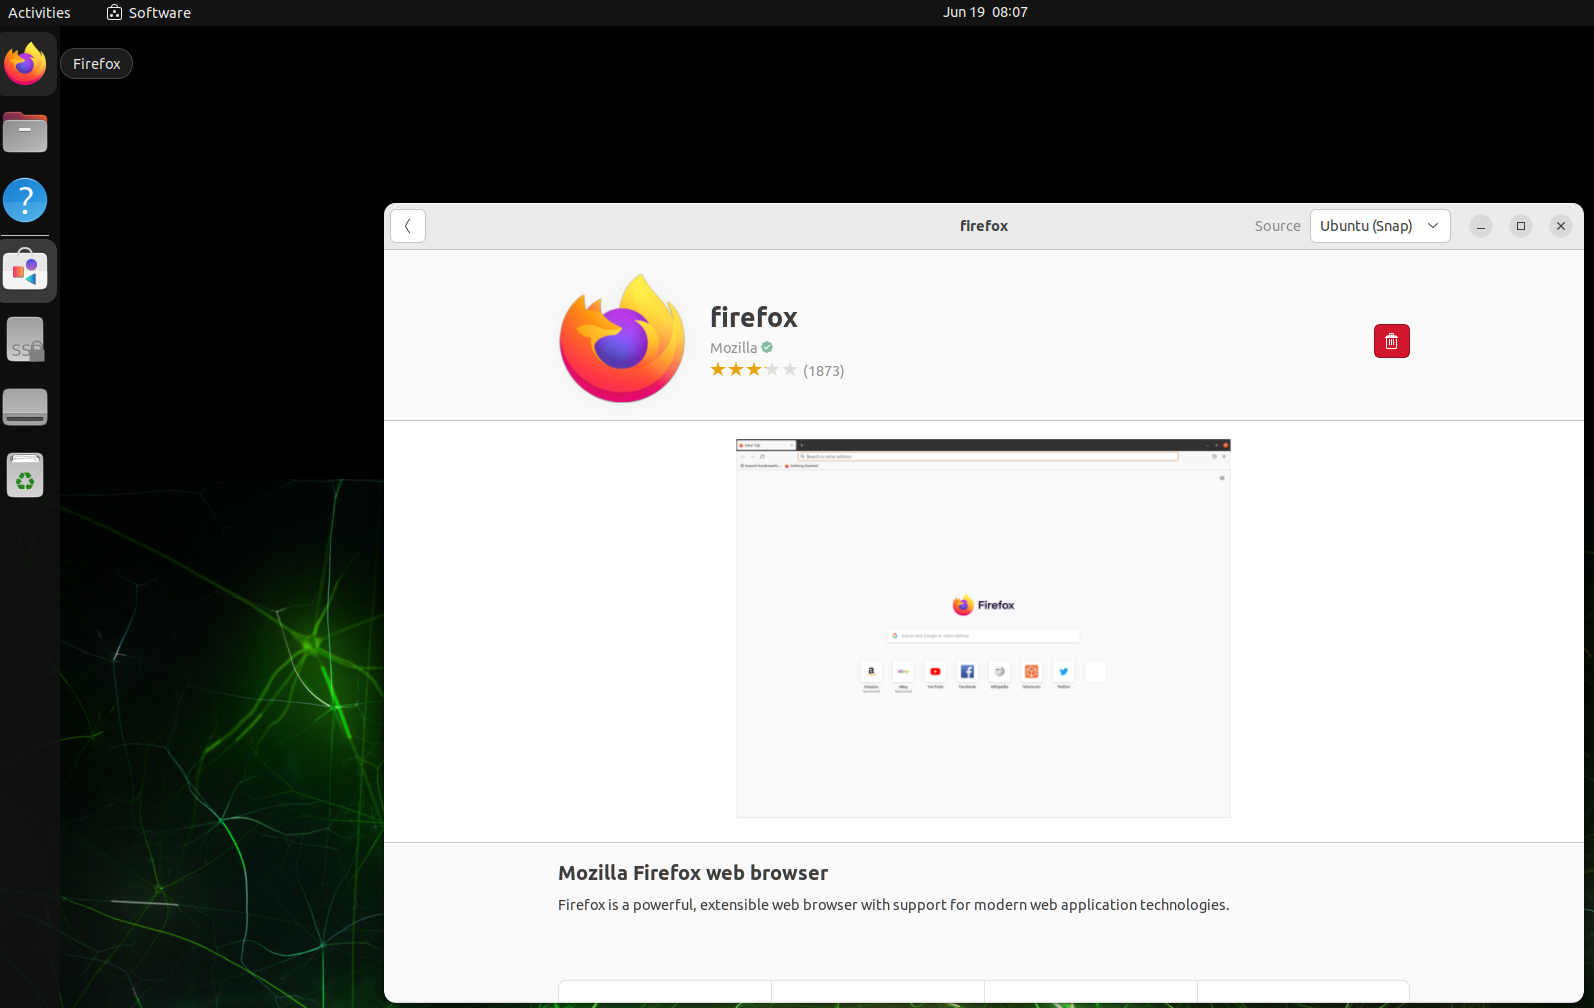Uninstall firefox with red trash button

1391,341
